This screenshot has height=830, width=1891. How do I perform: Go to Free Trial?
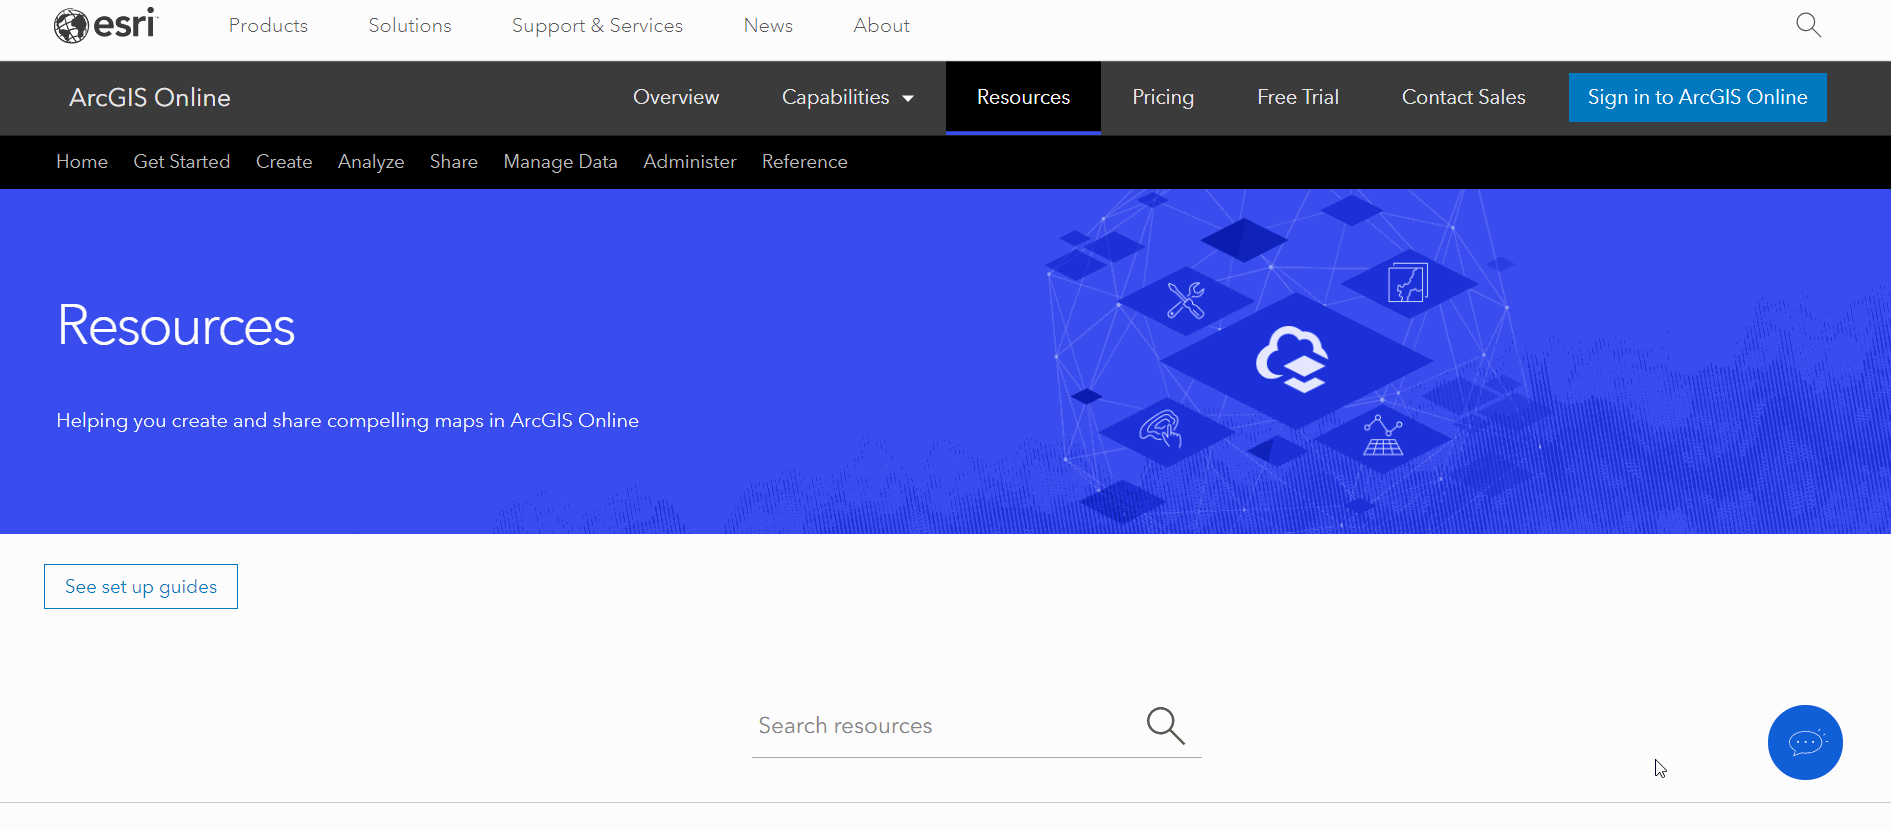[1297, 97]
